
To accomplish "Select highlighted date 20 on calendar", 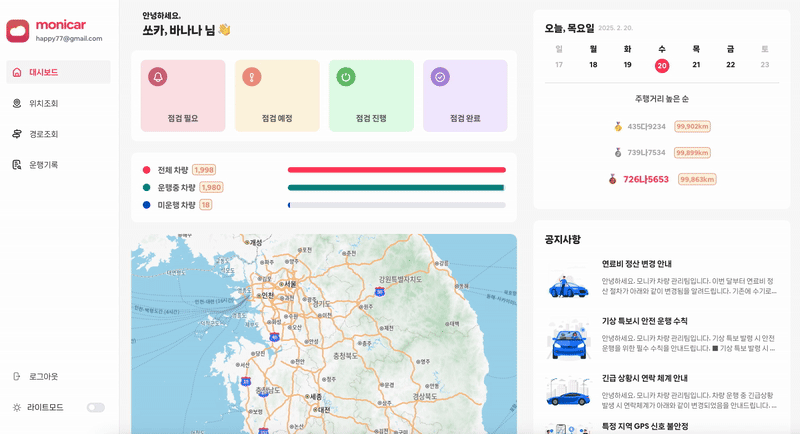I will 662,65.
